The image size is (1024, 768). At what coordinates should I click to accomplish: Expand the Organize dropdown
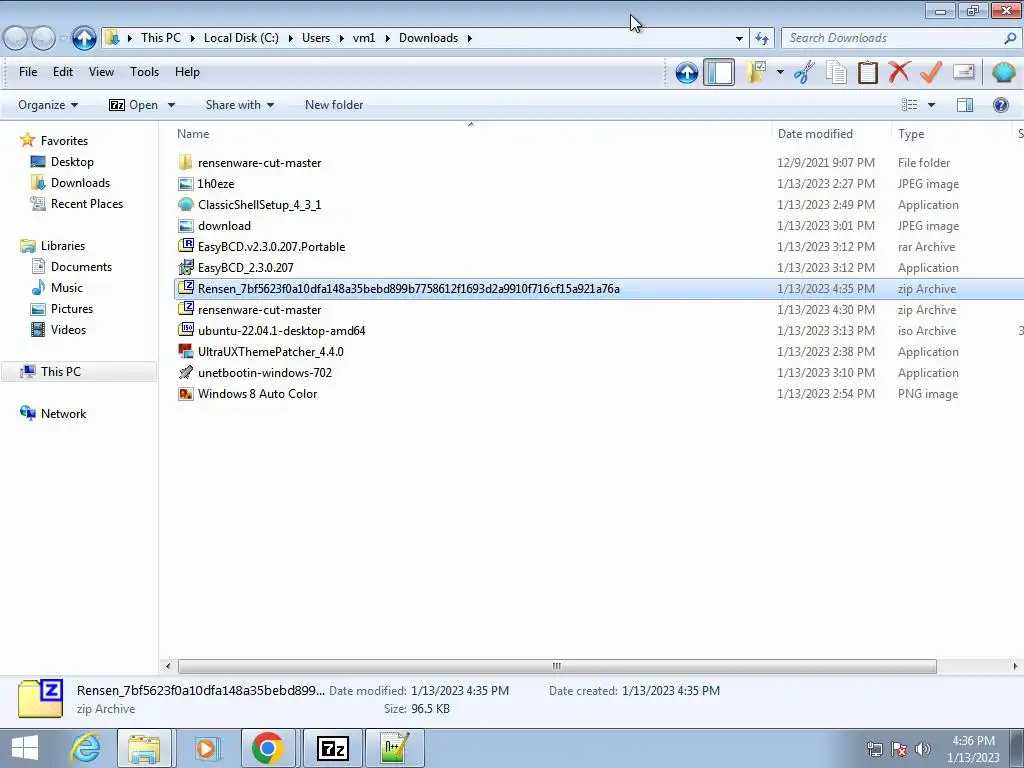[48, 105]
